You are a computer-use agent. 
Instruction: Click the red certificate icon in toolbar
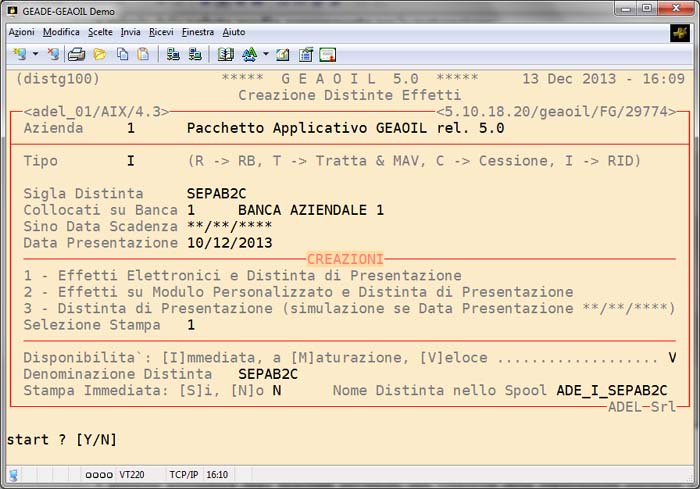[327, 54]
